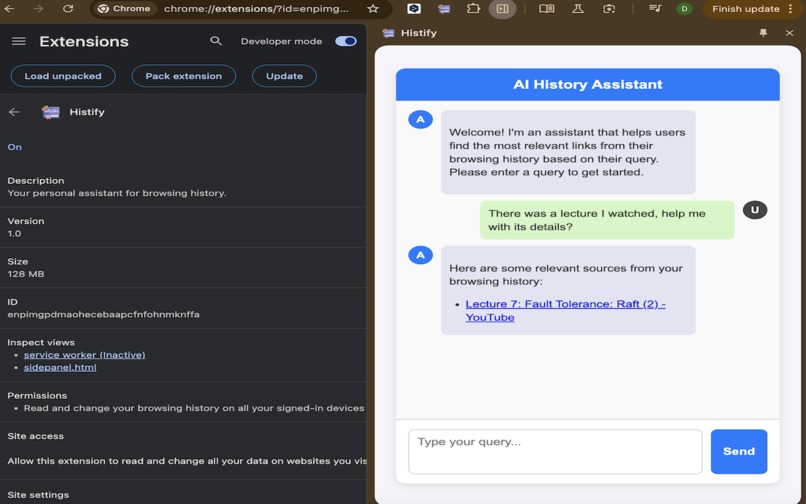Click the browser forward arrow

click(38, 9)
